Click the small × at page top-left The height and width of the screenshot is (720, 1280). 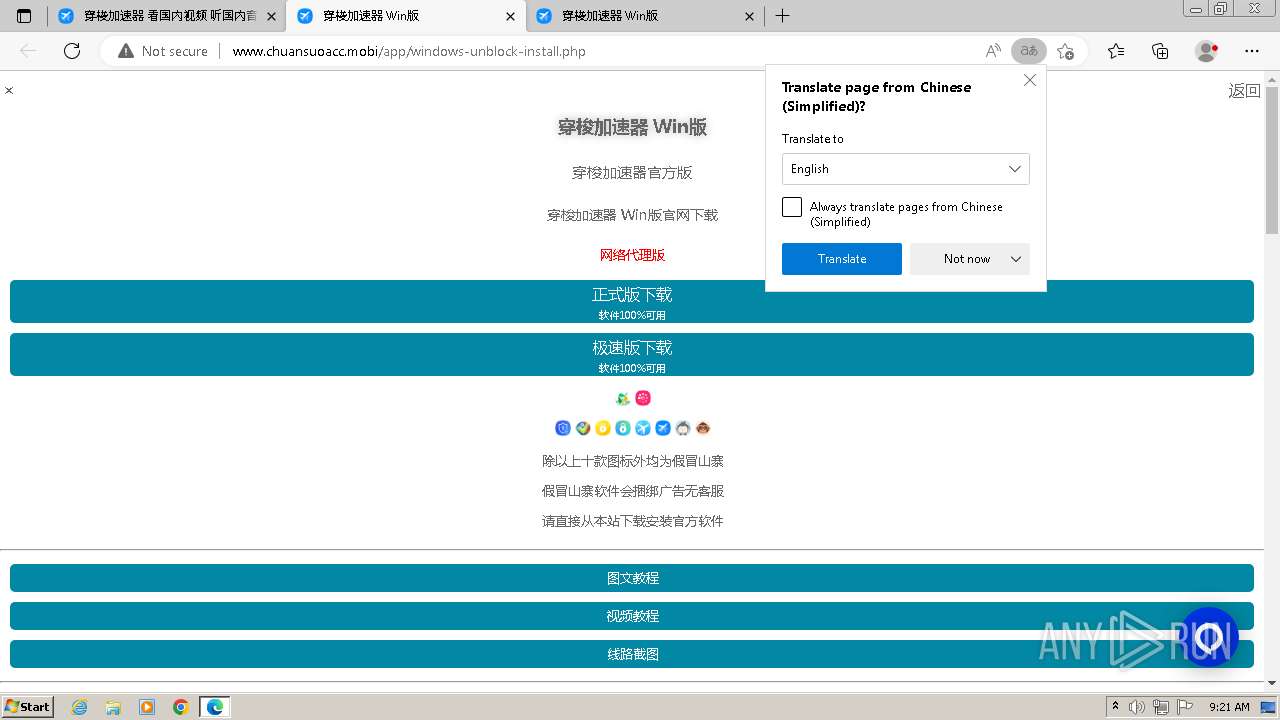point(9,90)
